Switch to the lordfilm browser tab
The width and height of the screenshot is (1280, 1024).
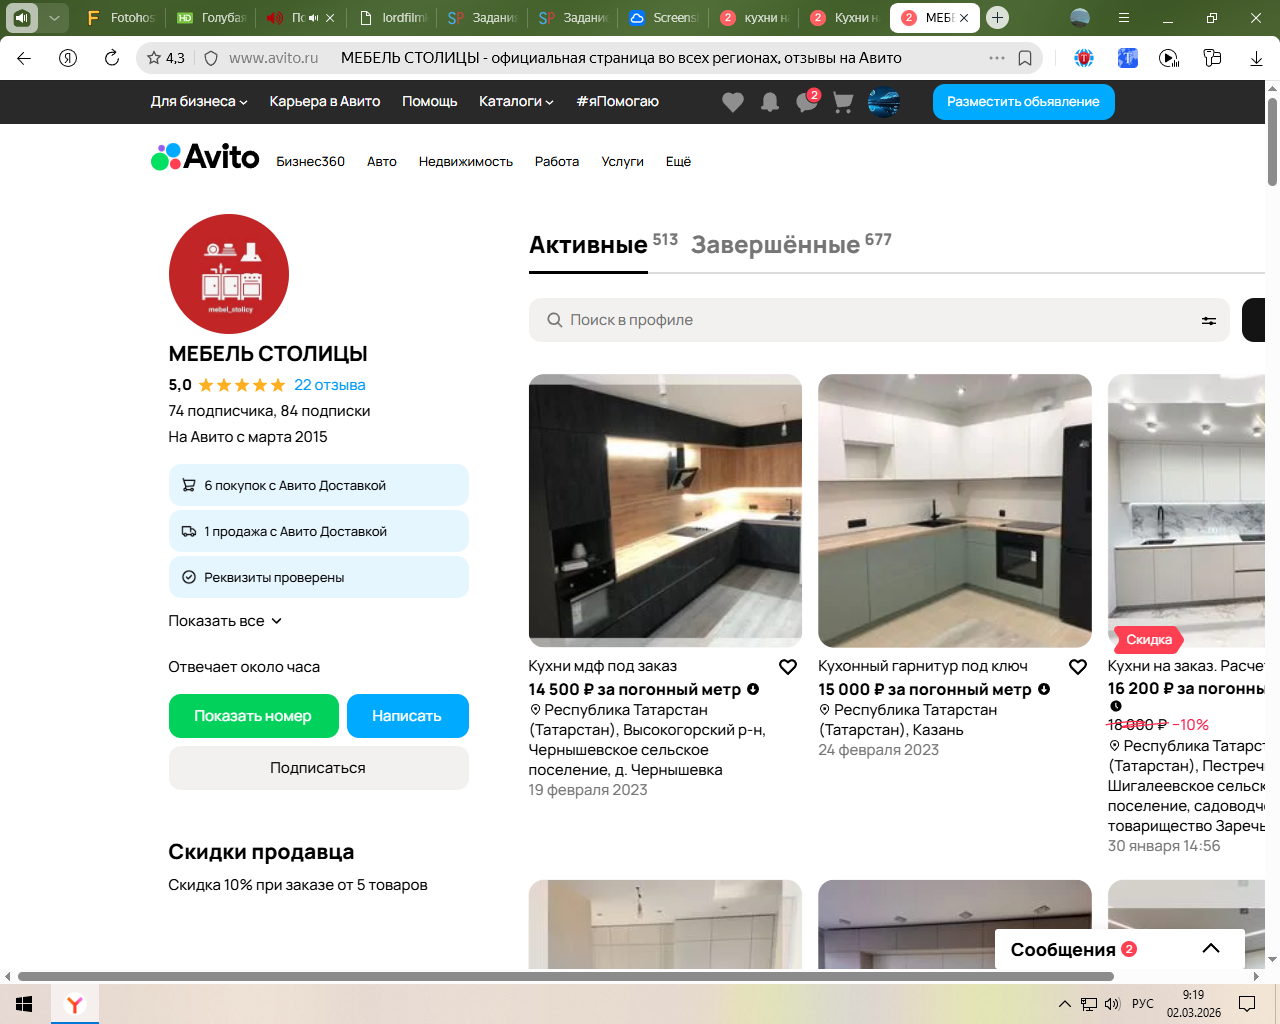393,18
